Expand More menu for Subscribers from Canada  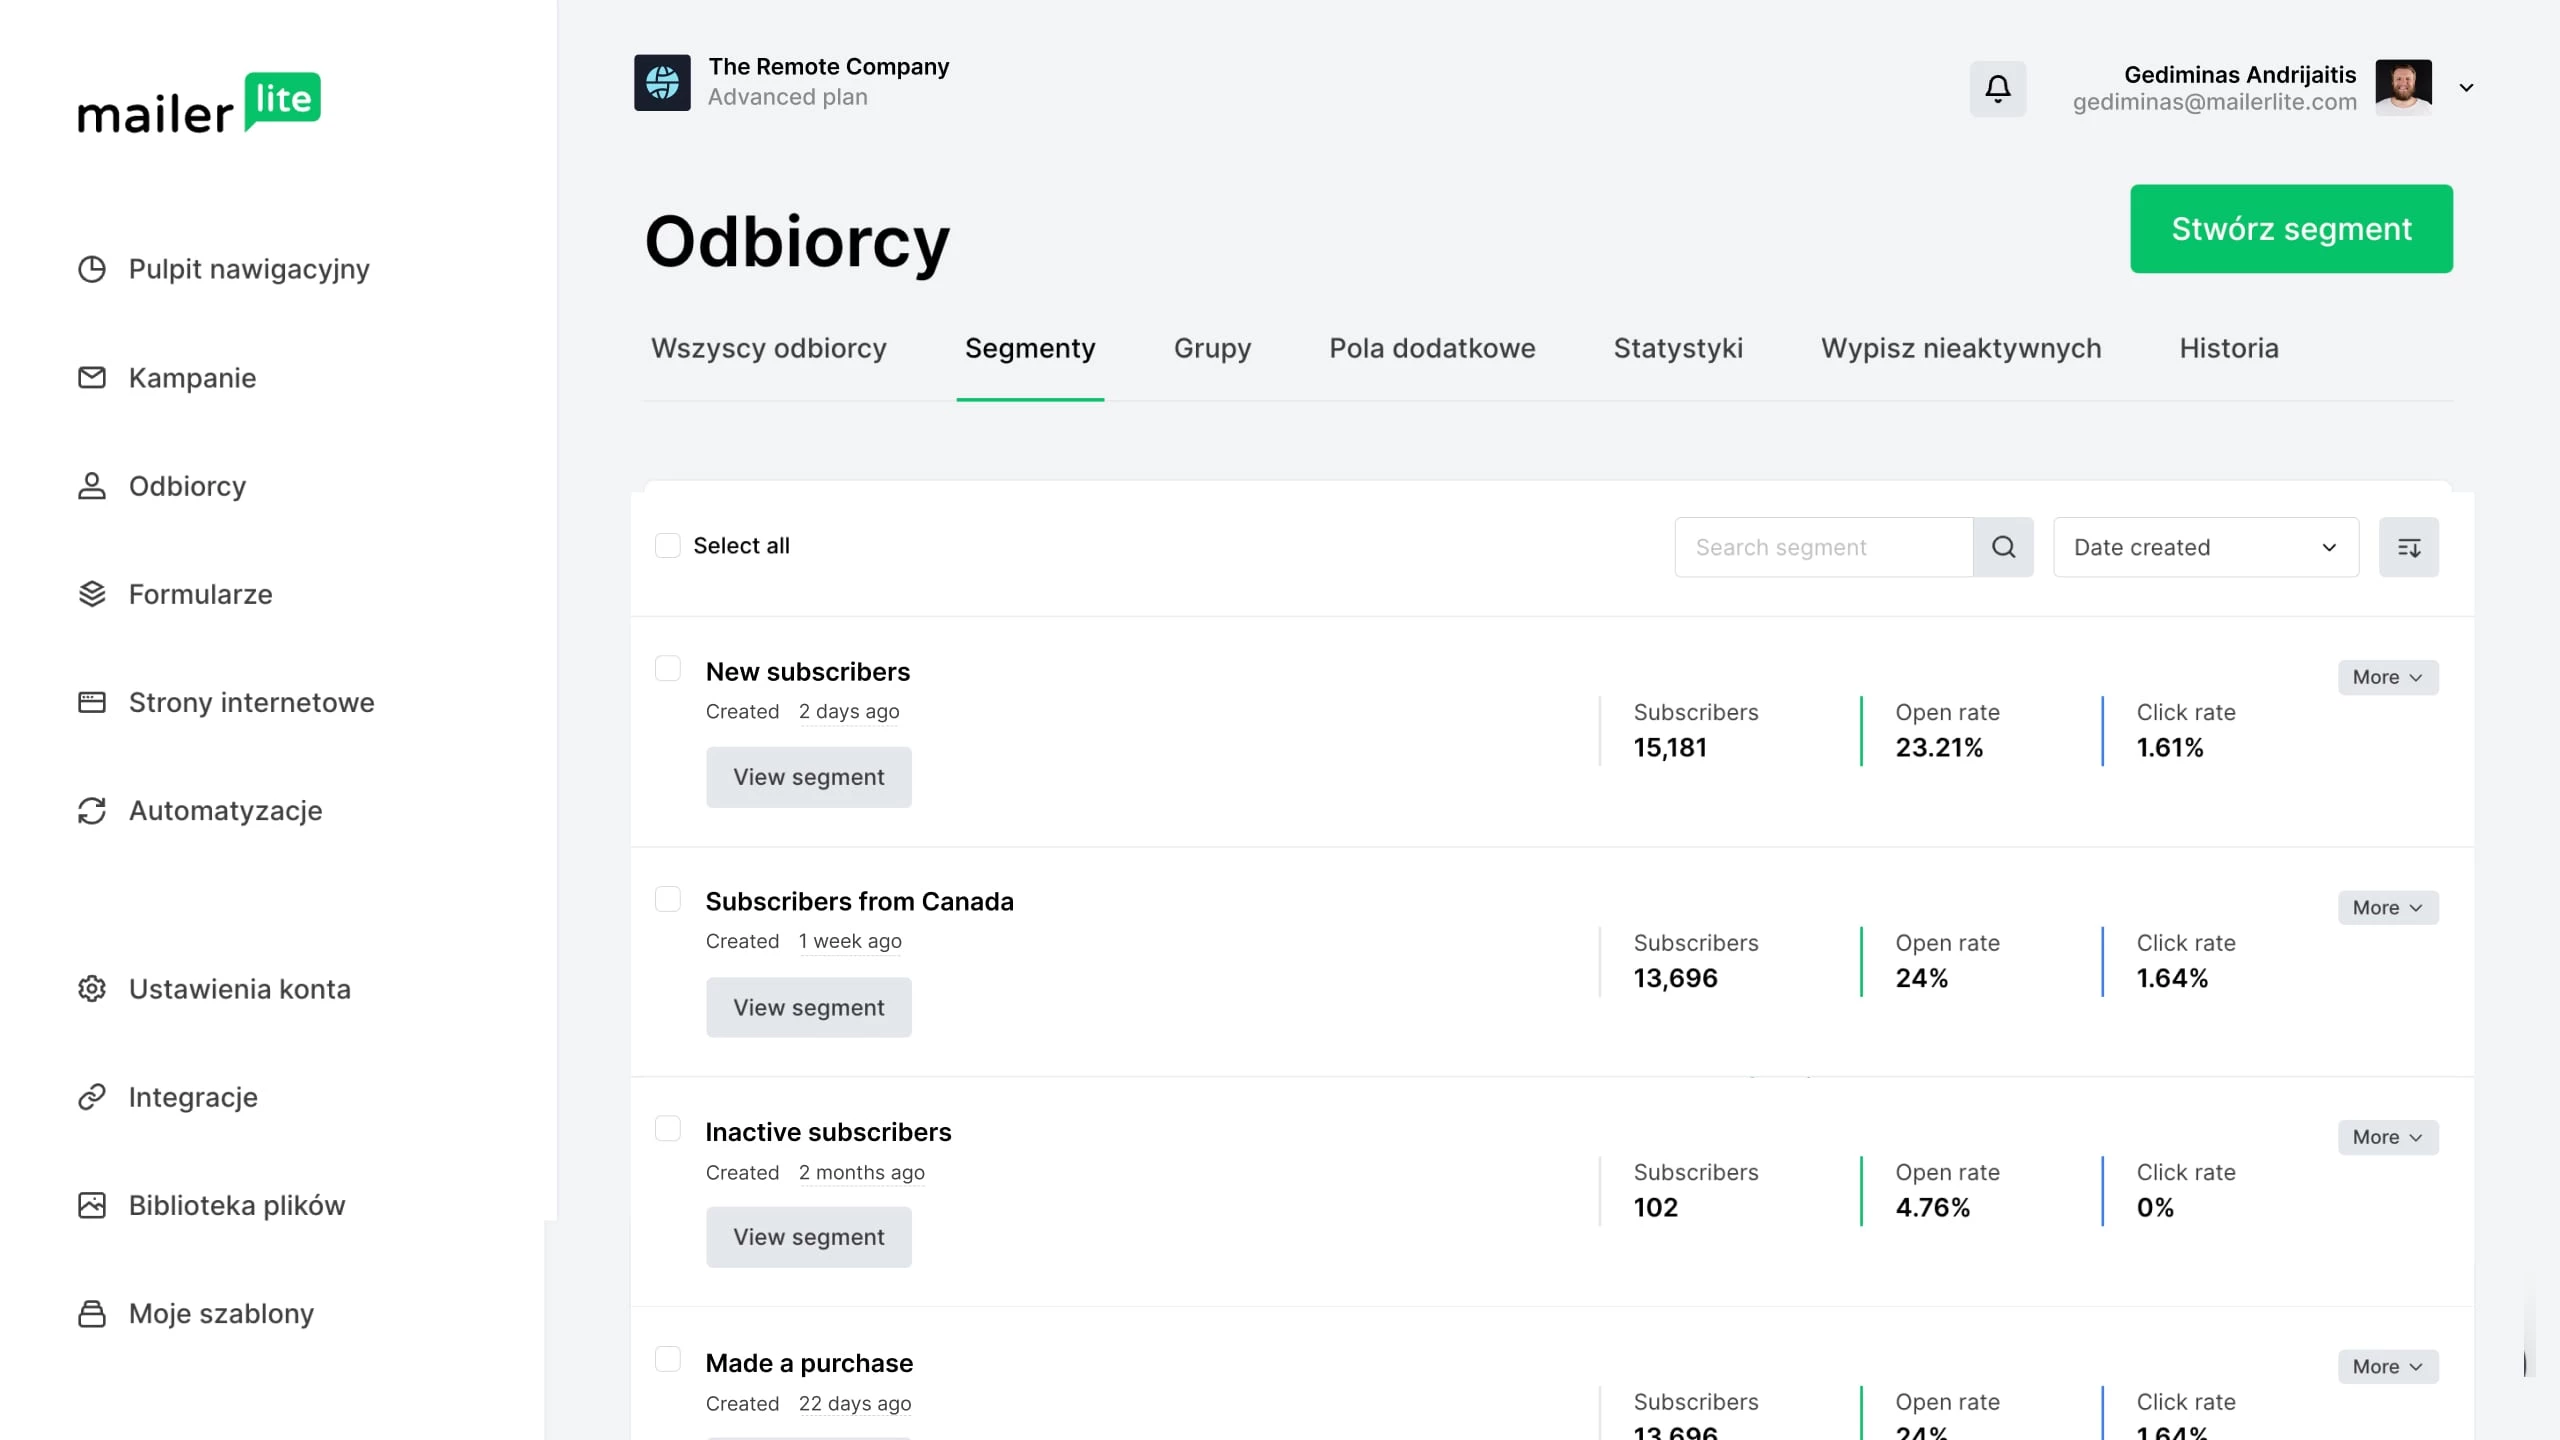[x=2387, y=908]
